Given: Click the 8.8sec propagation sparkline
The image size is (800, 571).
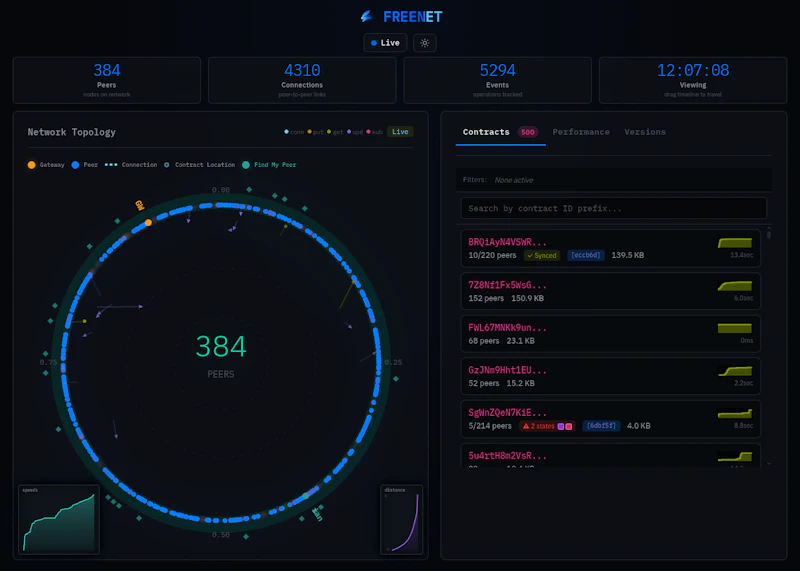Looking at the screenshot, I should [x=735, y=414].
